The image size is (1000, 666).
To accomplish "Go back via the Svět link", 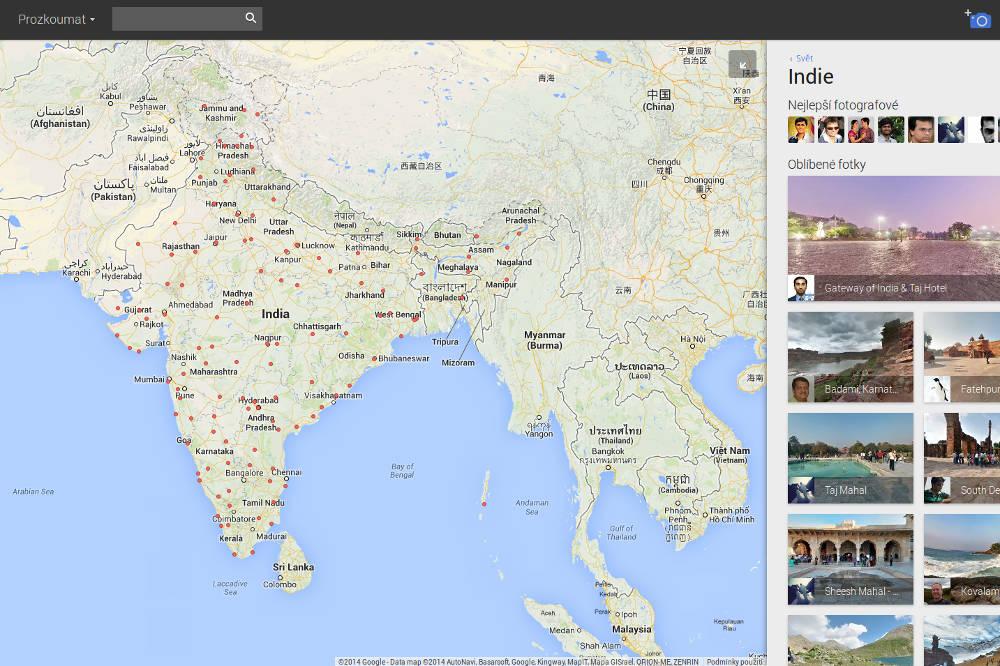I will 802,58.
